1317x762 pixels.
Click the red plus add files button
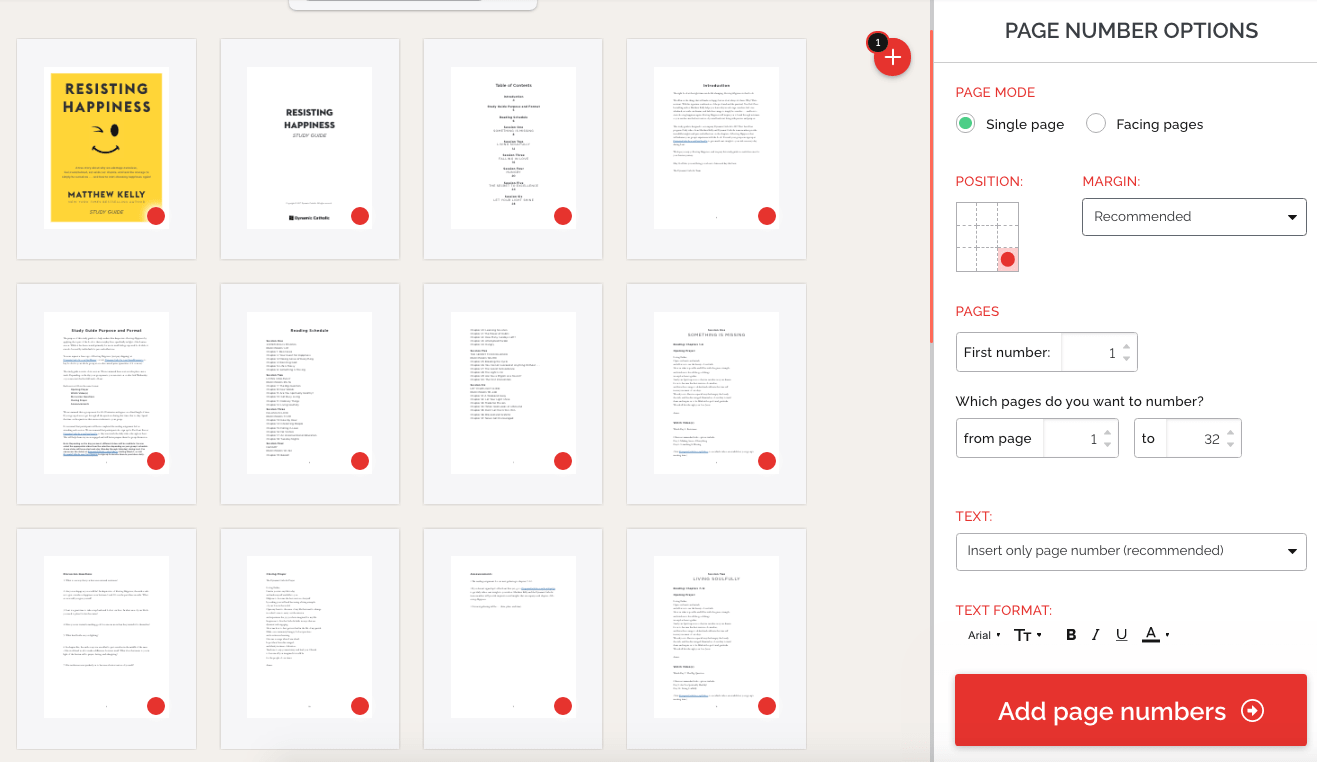click(892, 58)
